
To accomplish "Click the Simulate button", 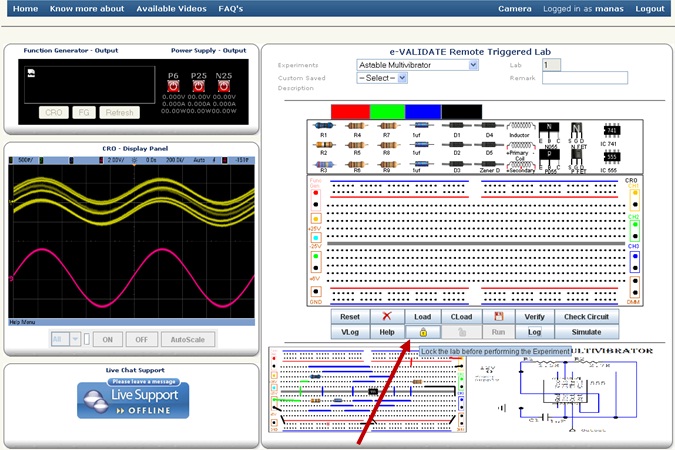I will [x=585, y=332].
